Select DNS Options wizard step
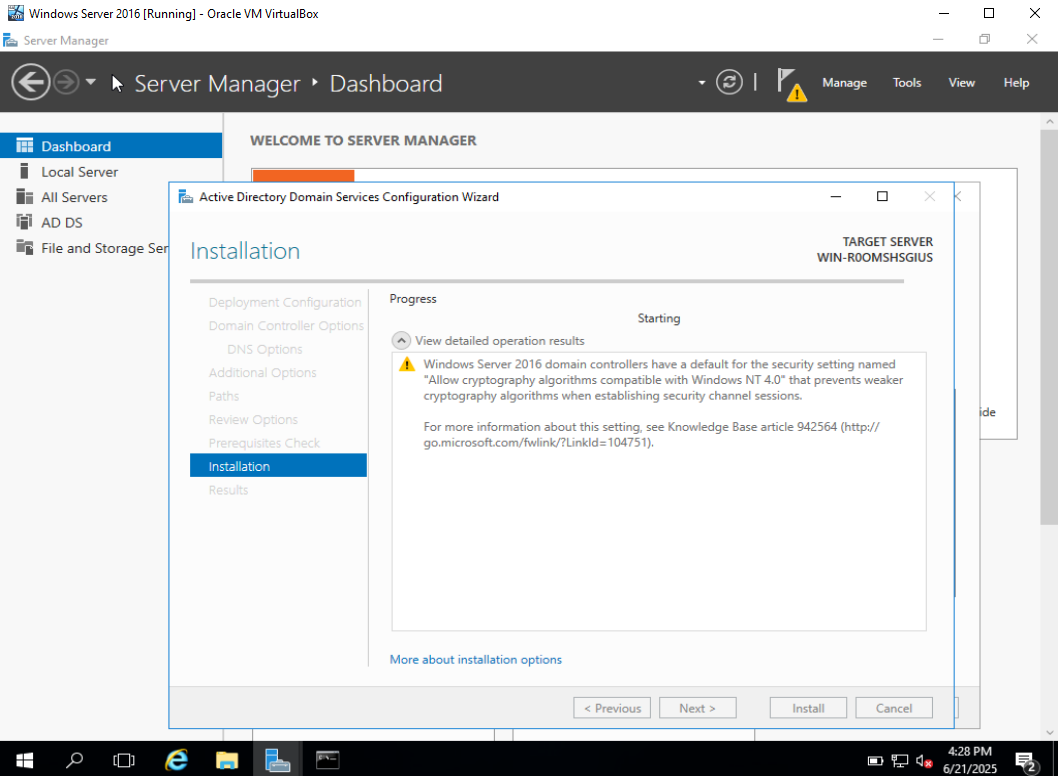 coord(264,349)
